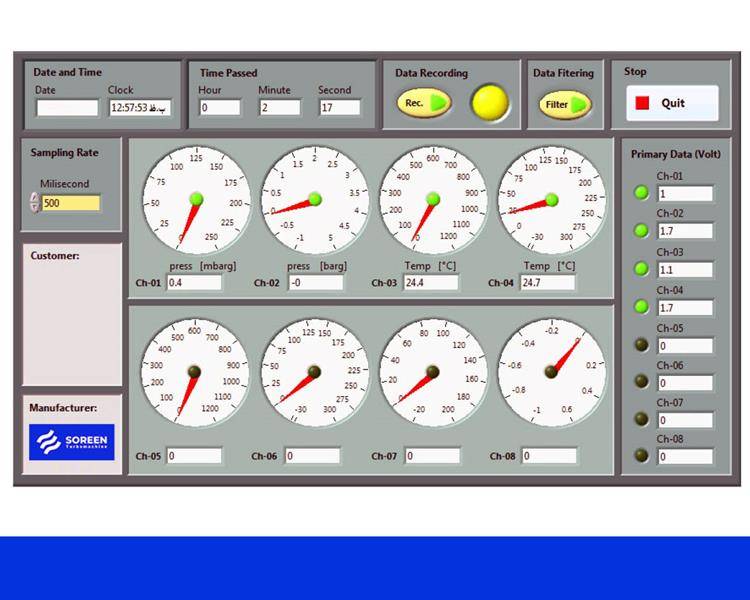Click the green Ch-01 status LED
Viewport: 750px width, 600px height.
coord(641,192)
